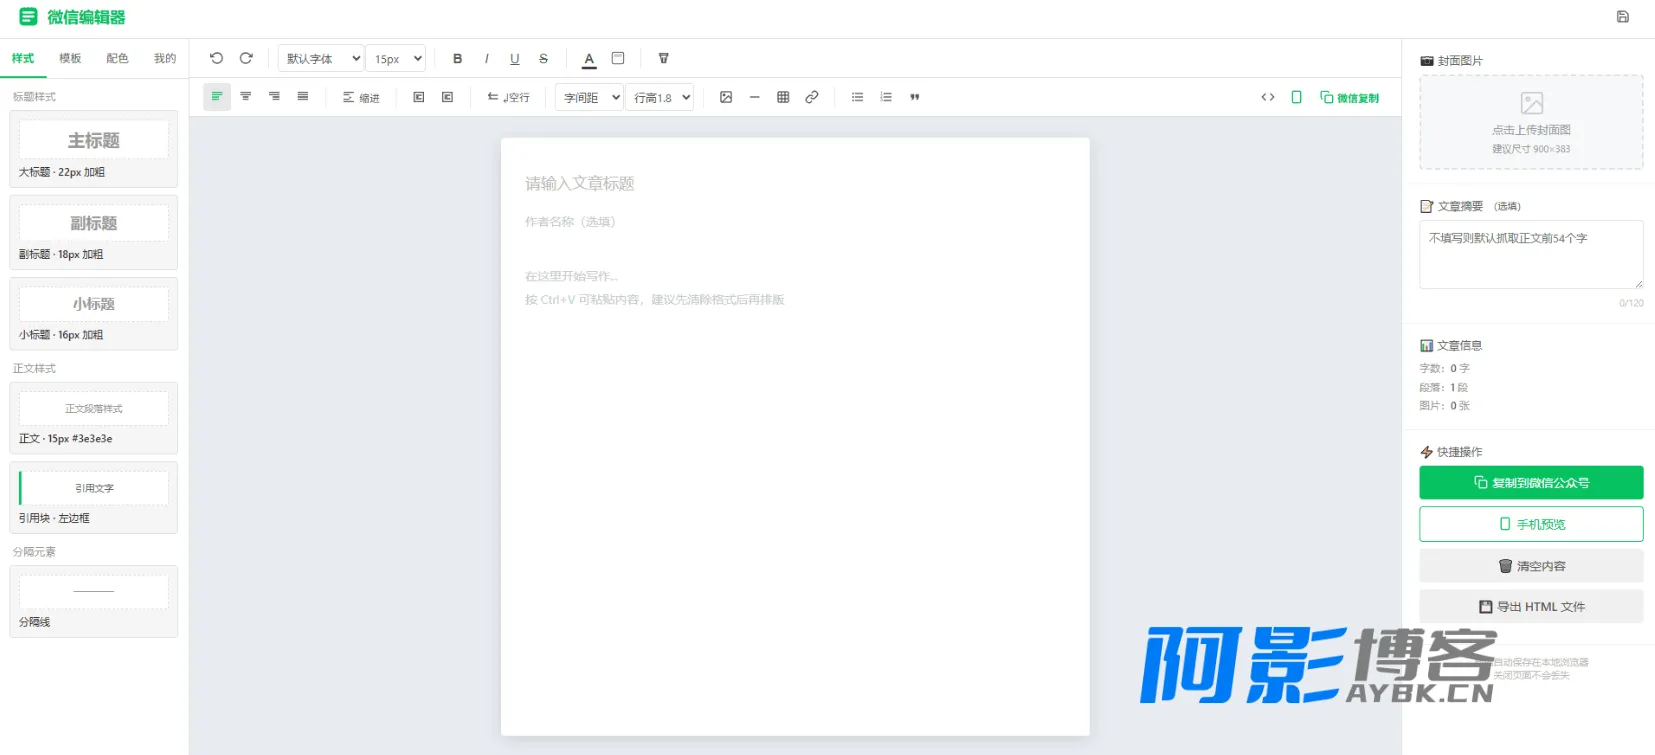This screenshot has height=755, width=1655.
Task: Insert an image into the article
Action: (x=726, y=97)
